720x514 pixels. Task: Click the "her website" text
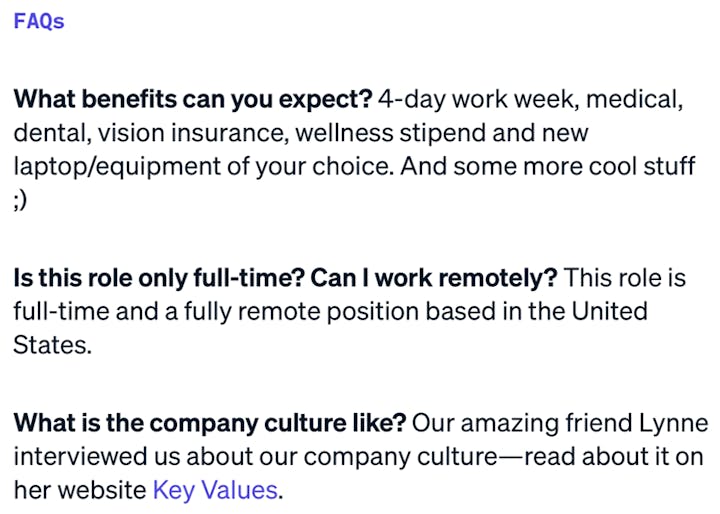click(x=80, y=490)
